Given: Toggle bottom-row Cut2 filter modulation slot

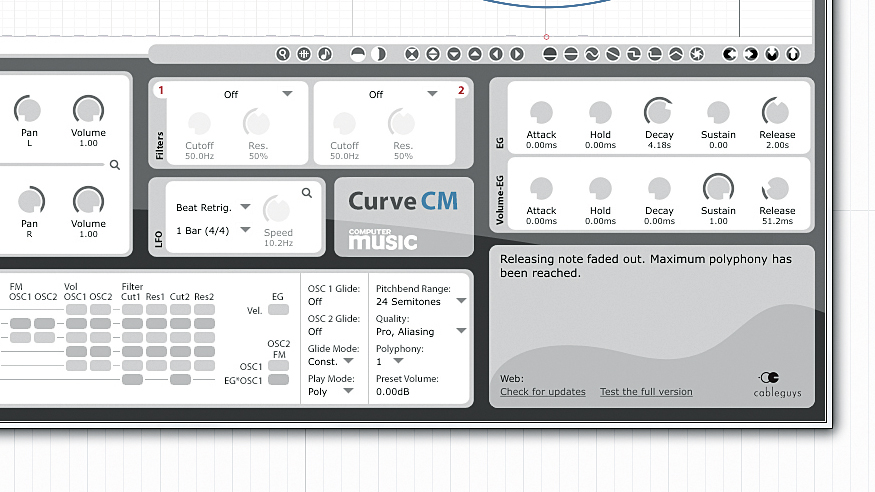Looking at the screenshot, I should coord(180,380).
